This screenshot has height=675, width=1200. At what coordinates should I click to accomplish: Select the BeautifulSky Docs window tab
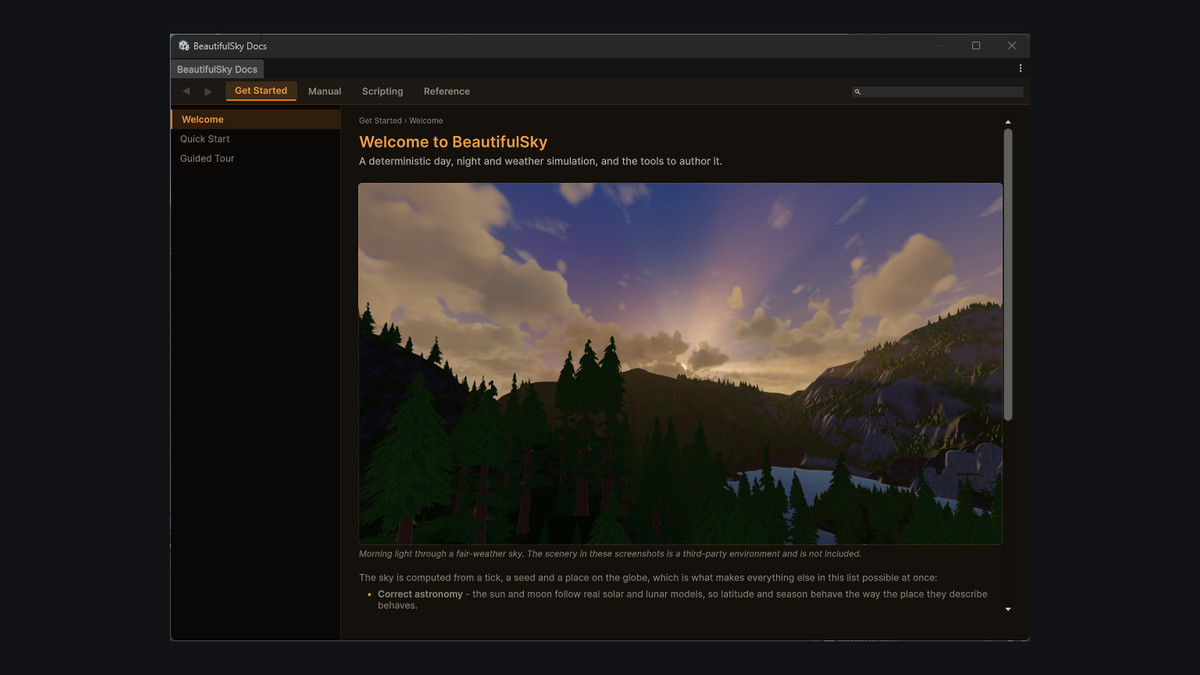[217, 69]
